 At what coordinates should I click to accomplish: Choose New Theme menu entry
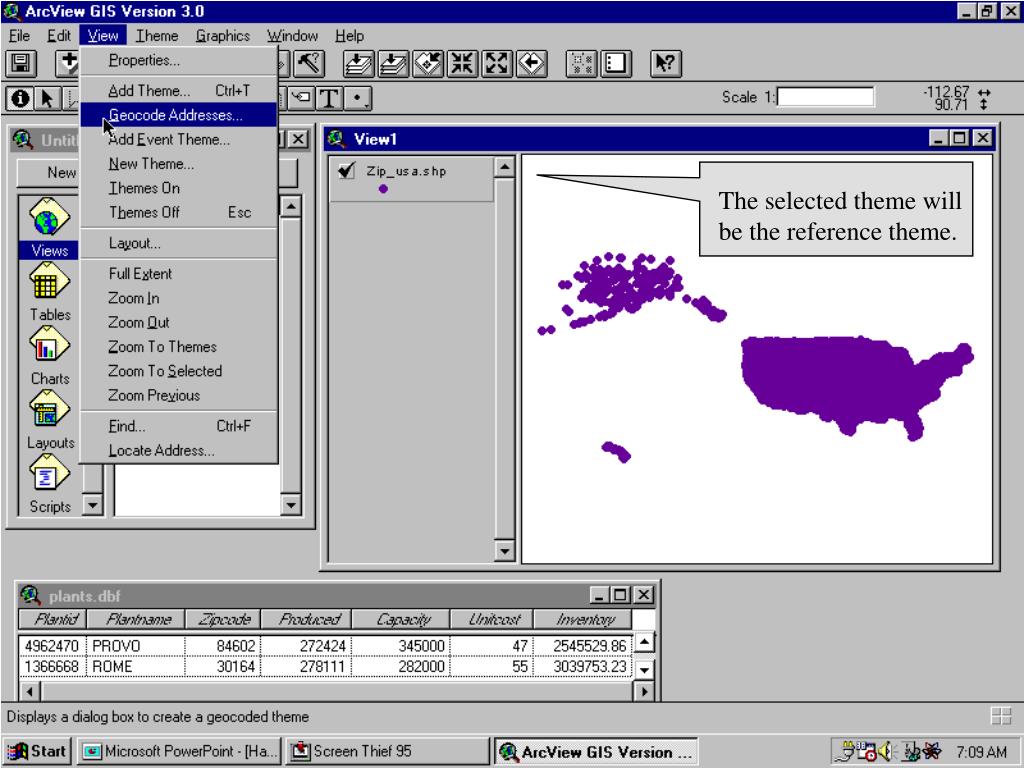click(x=178, y=163)
